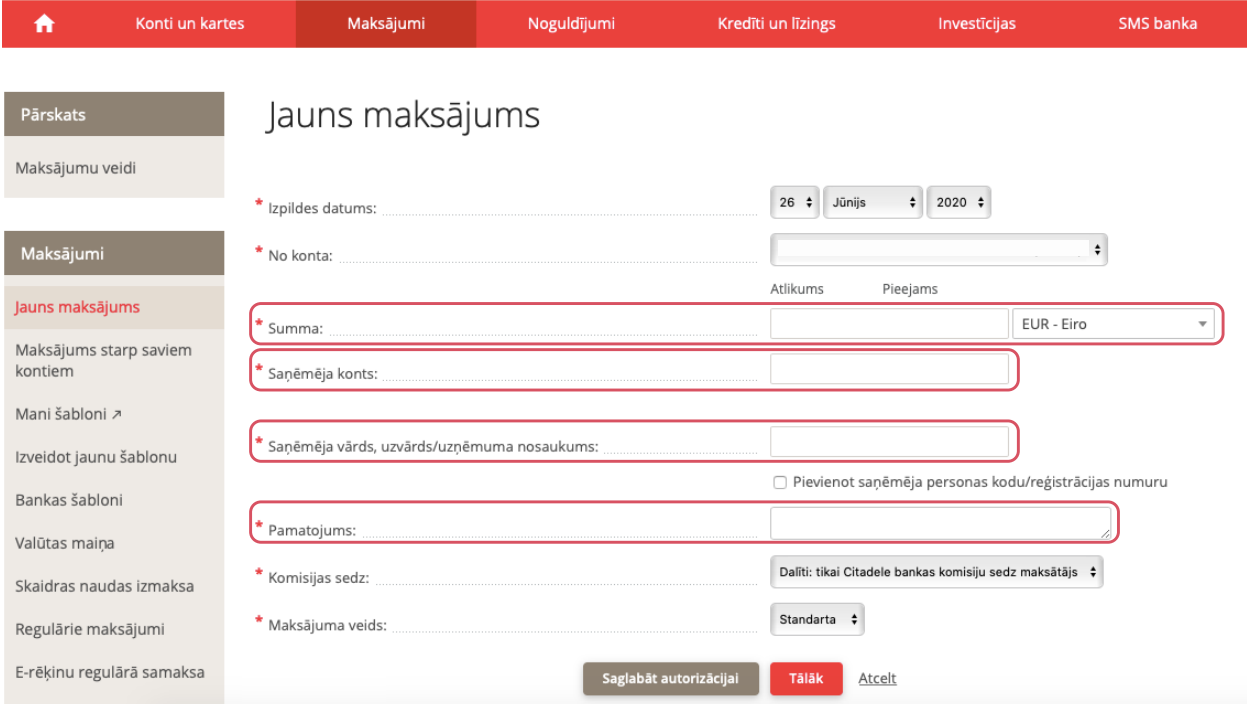Switch to Noguldījumi tab
This screenshot has height=704, width=1247.
[x=571, y=24]
